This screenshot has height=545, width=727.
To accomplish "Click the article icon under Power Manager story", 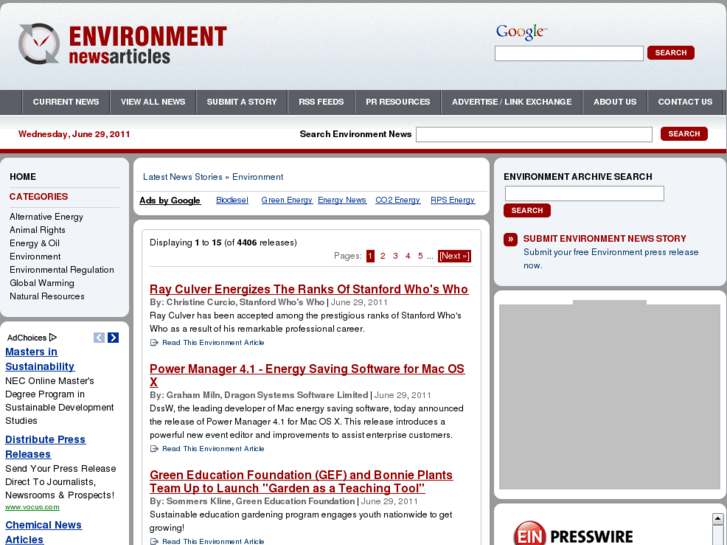I will 154,449.
